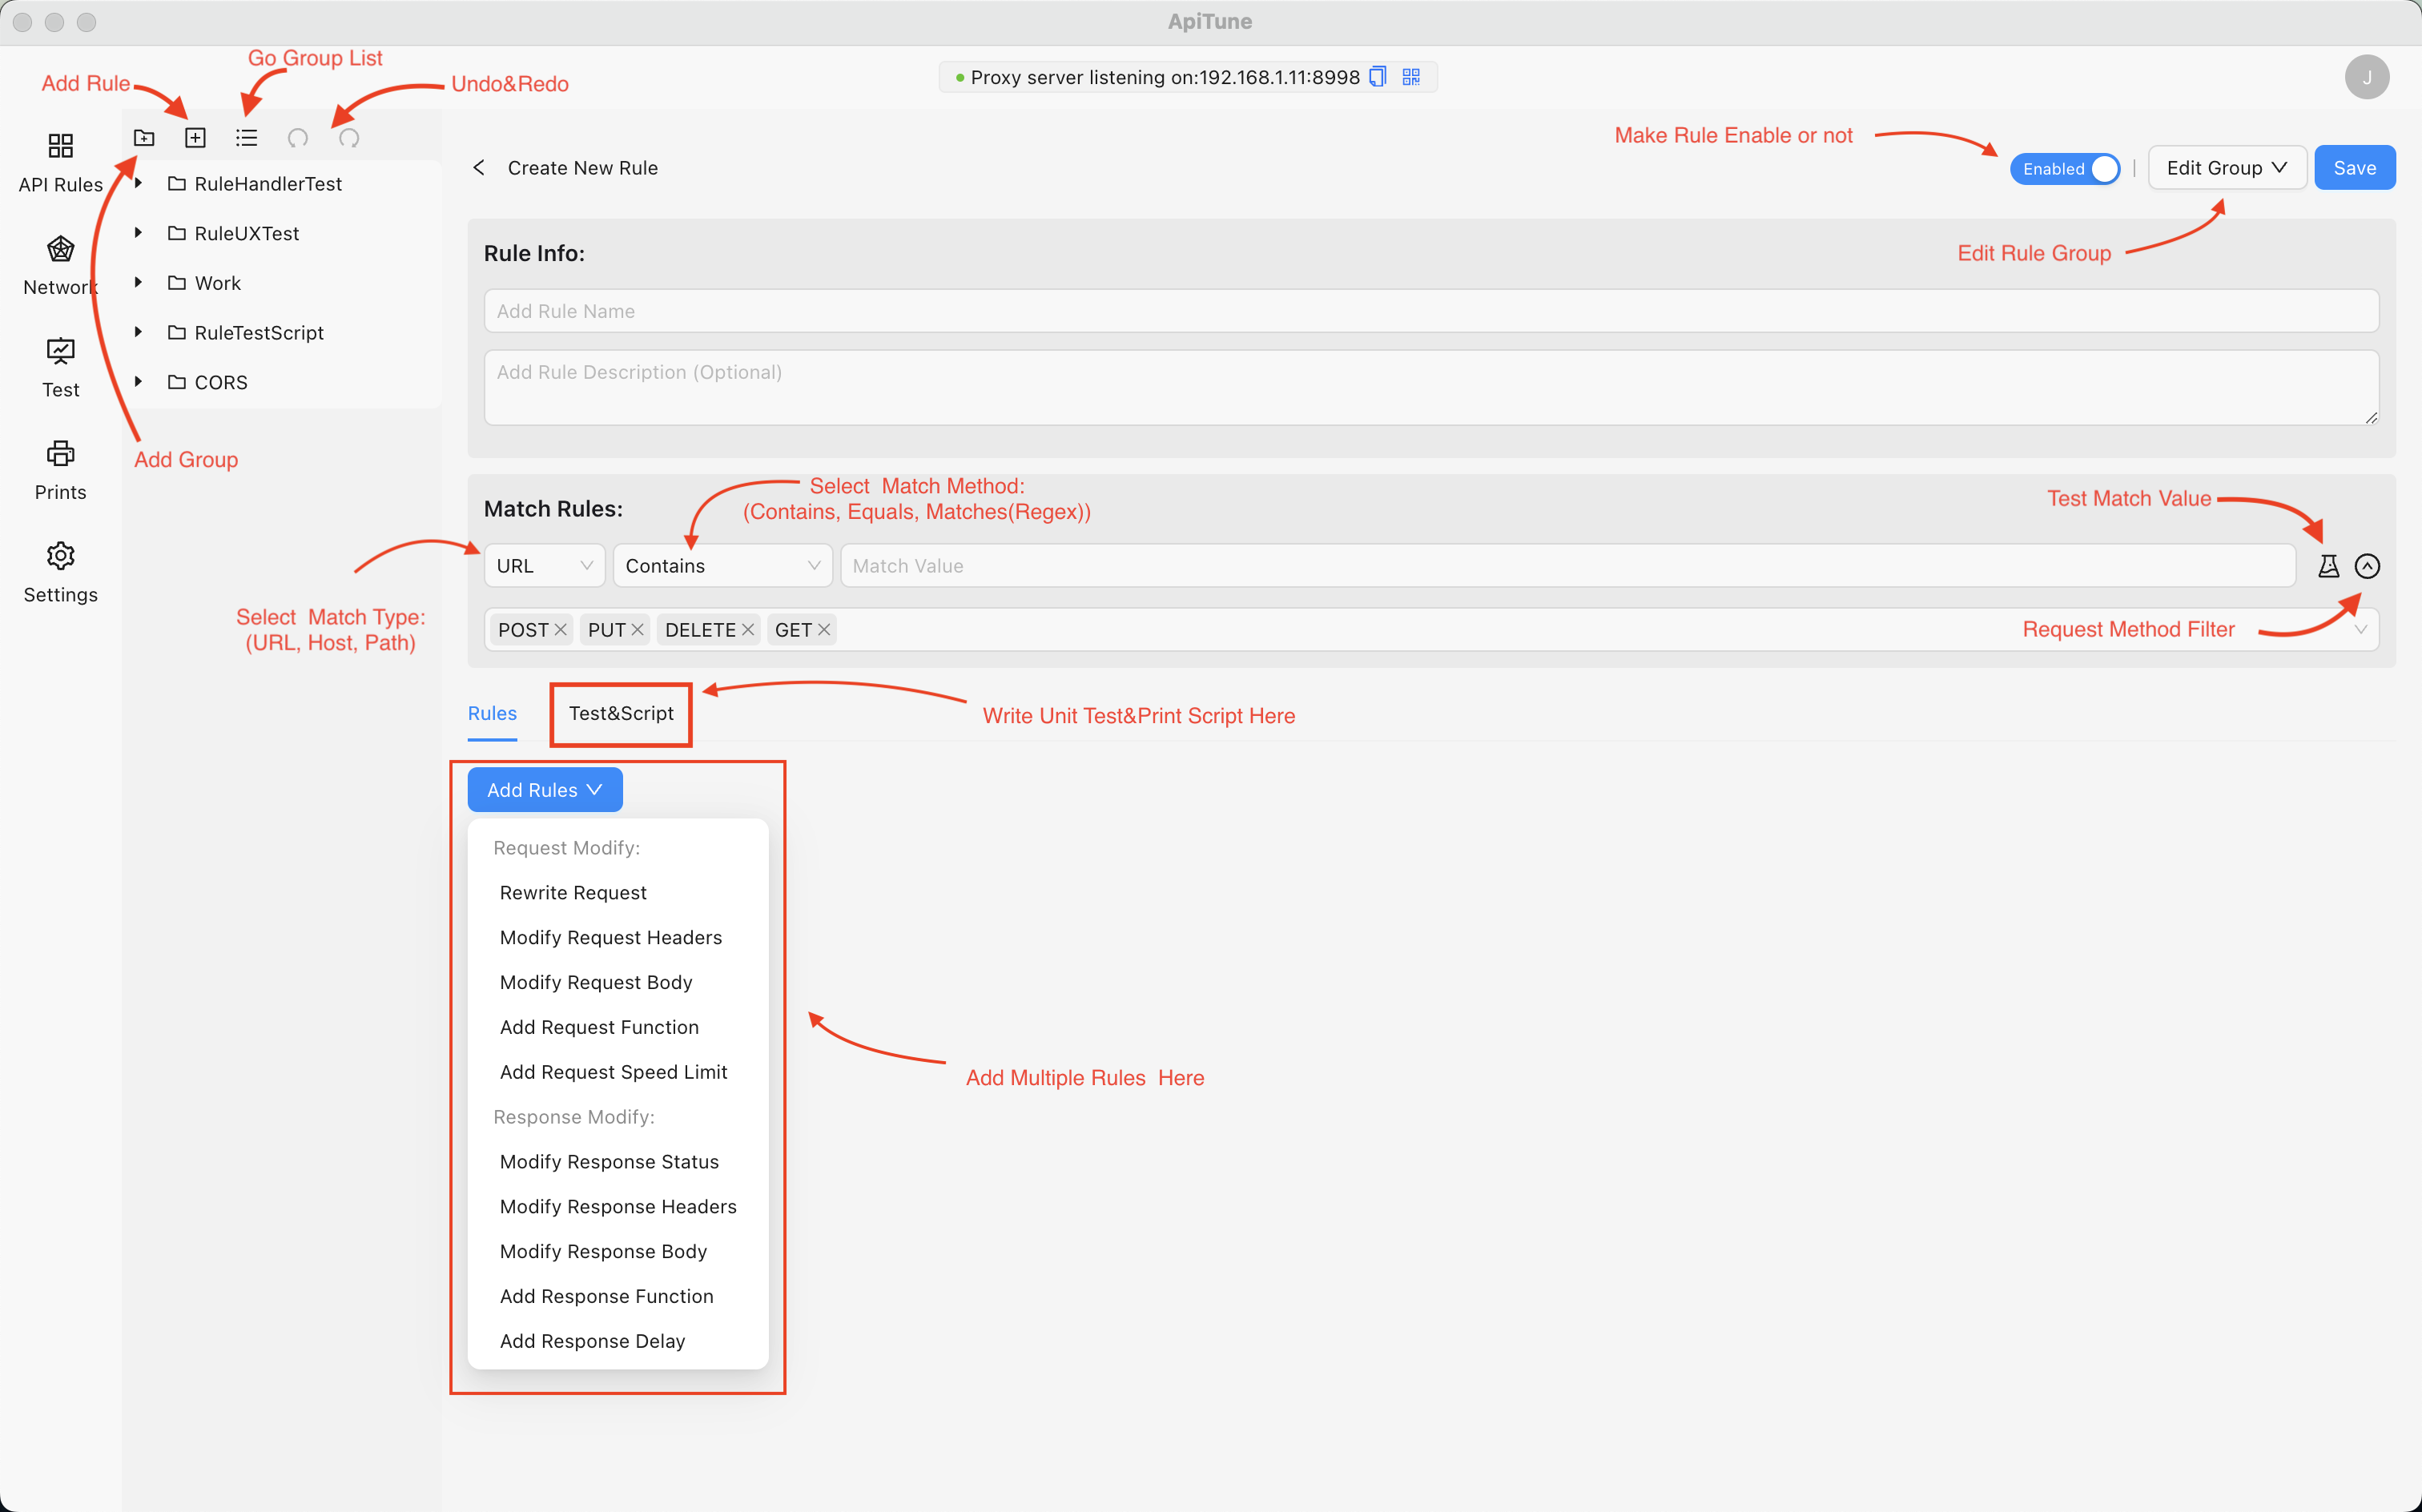Click the Add Rule plus icon
This screenshot has width=2422, height=1512.
point(195,138)
